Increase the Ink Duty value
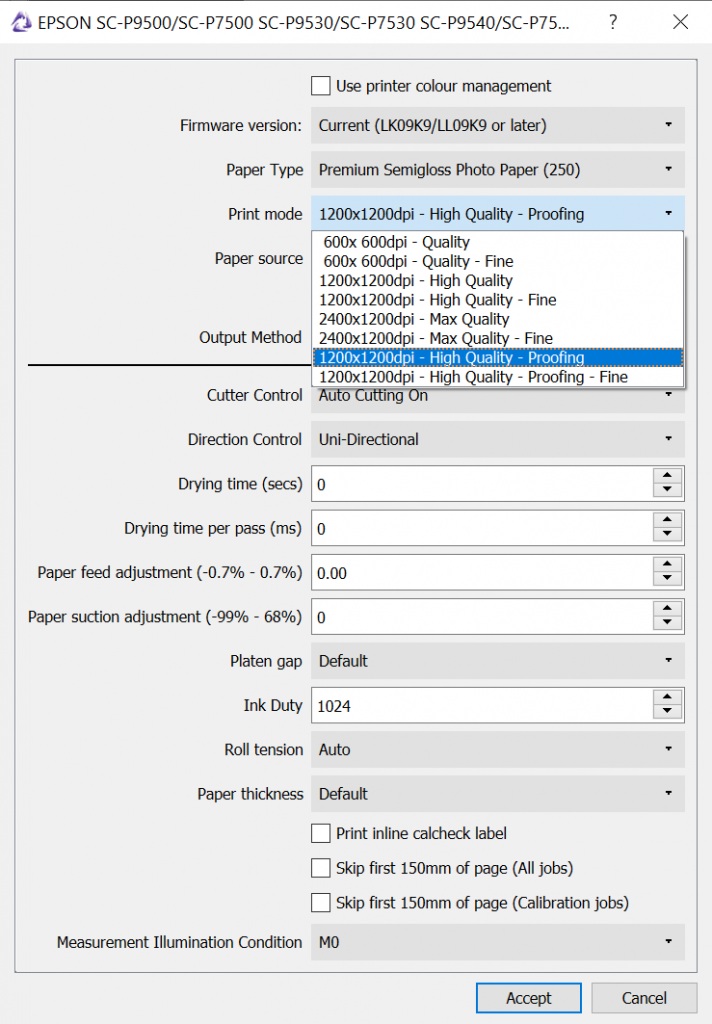 click(x=667, y=697)
